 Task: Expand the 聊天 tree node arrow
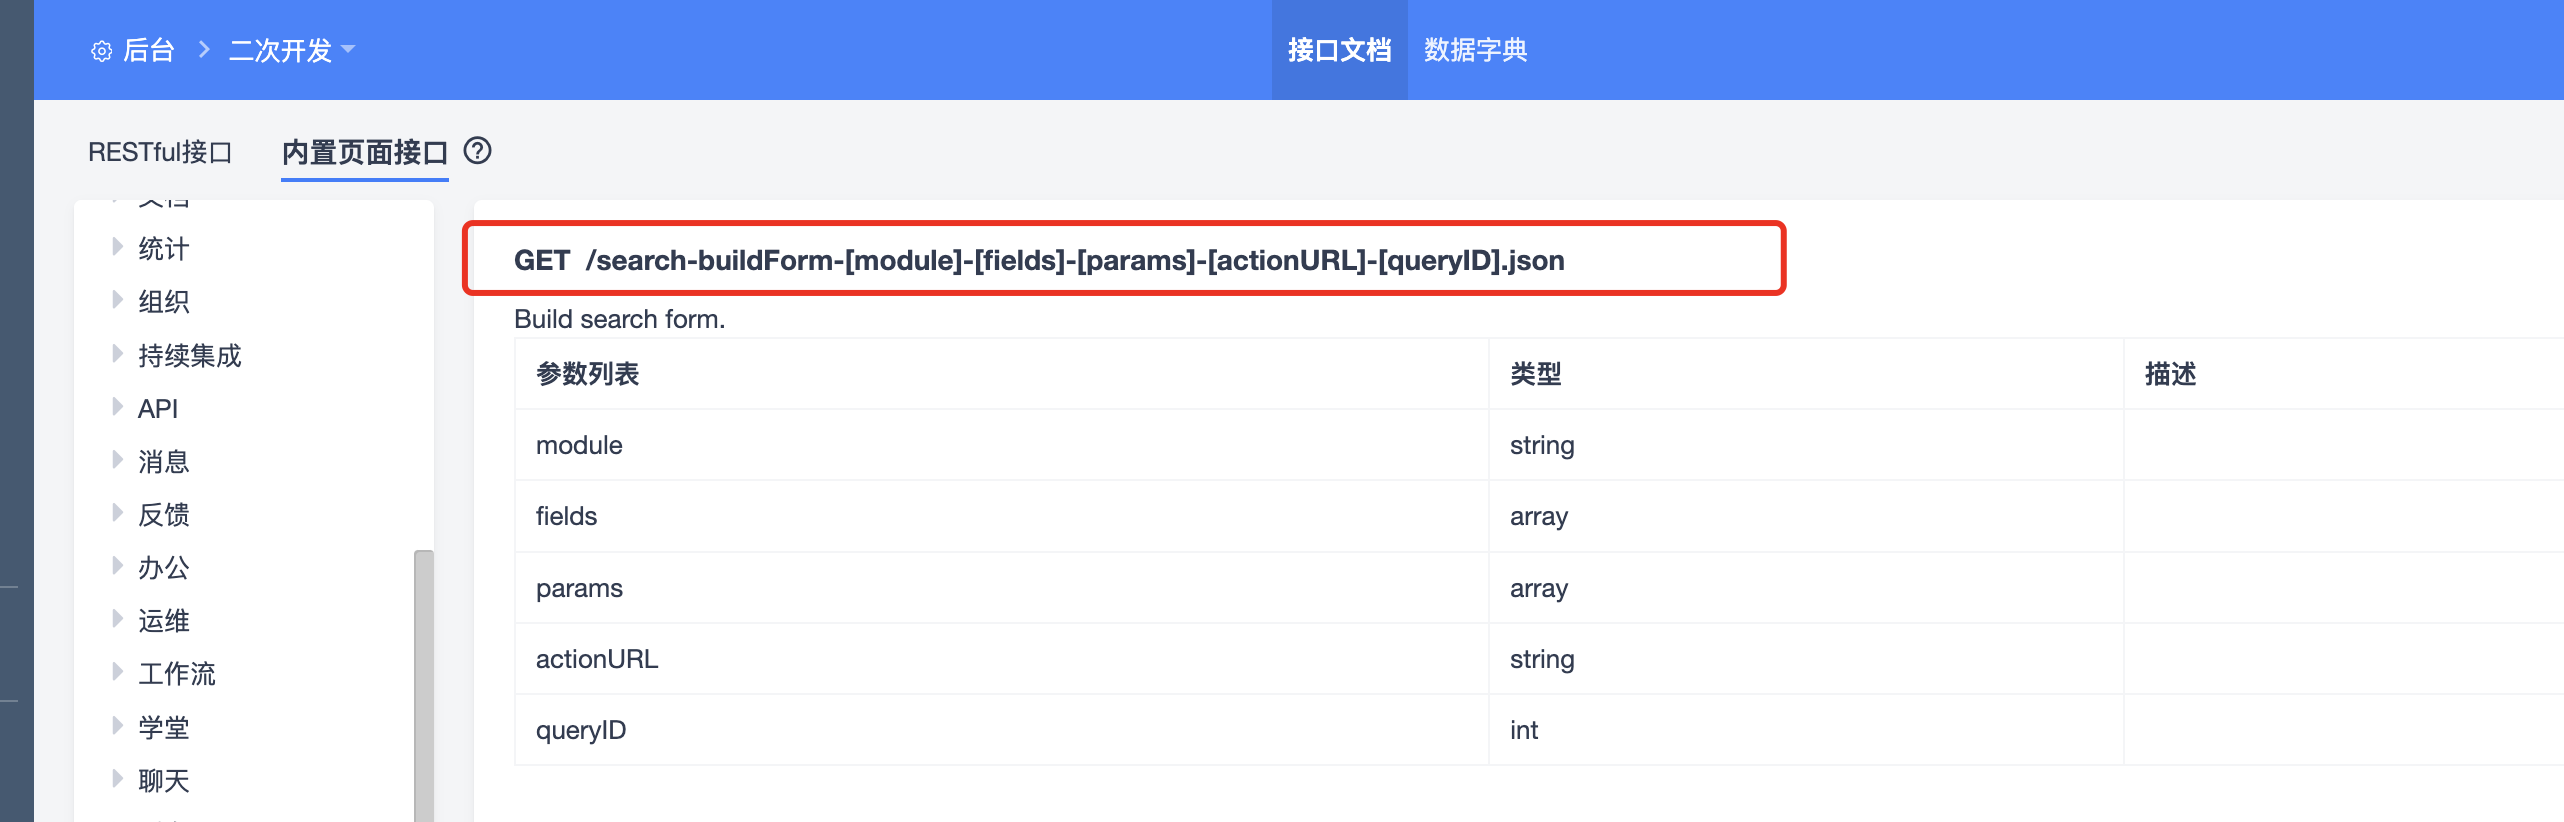117,778
